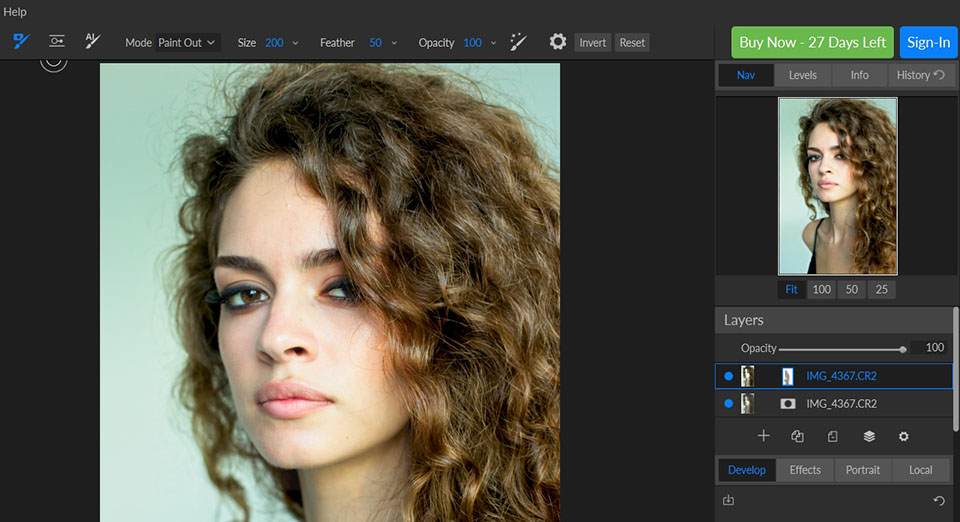Select the masking brush tool
The image size is (960, 522).
pyautogui.click(x=21, y=41)
